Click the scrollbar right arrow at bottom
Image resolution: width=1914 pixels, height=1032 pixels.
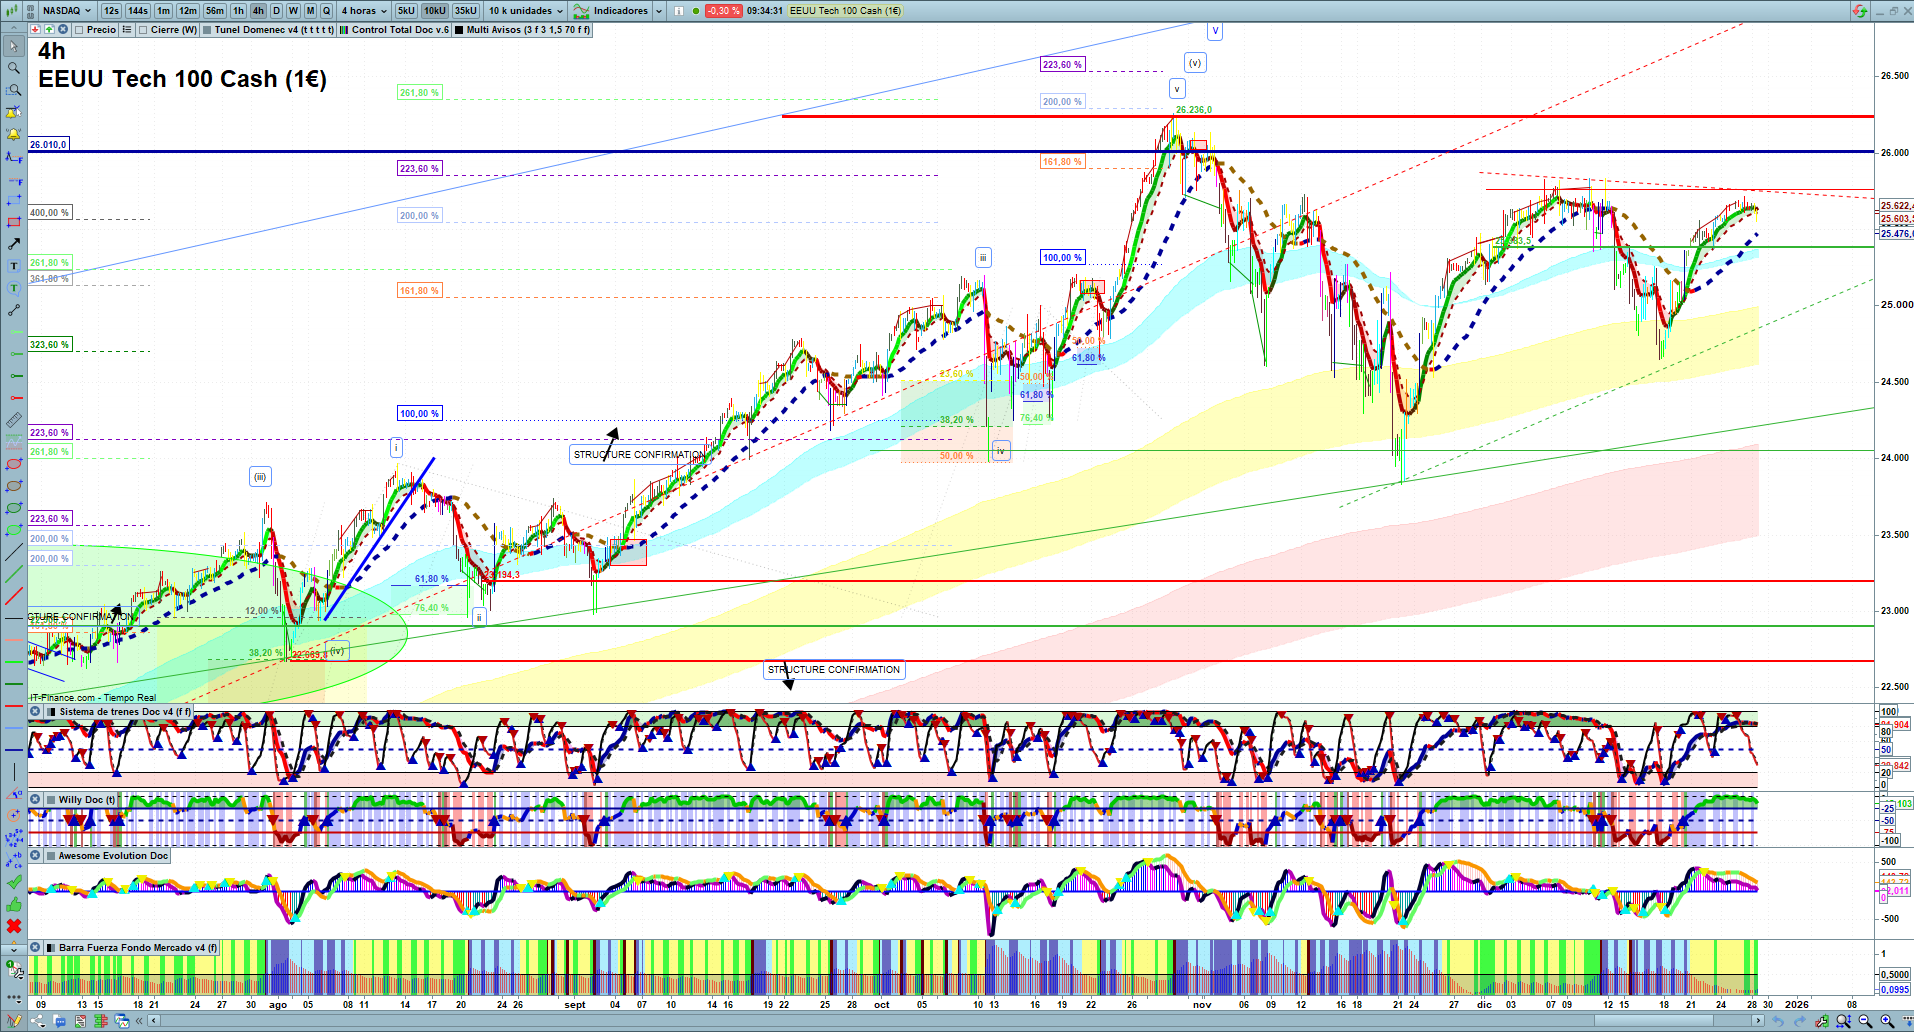point(1759,1021)
